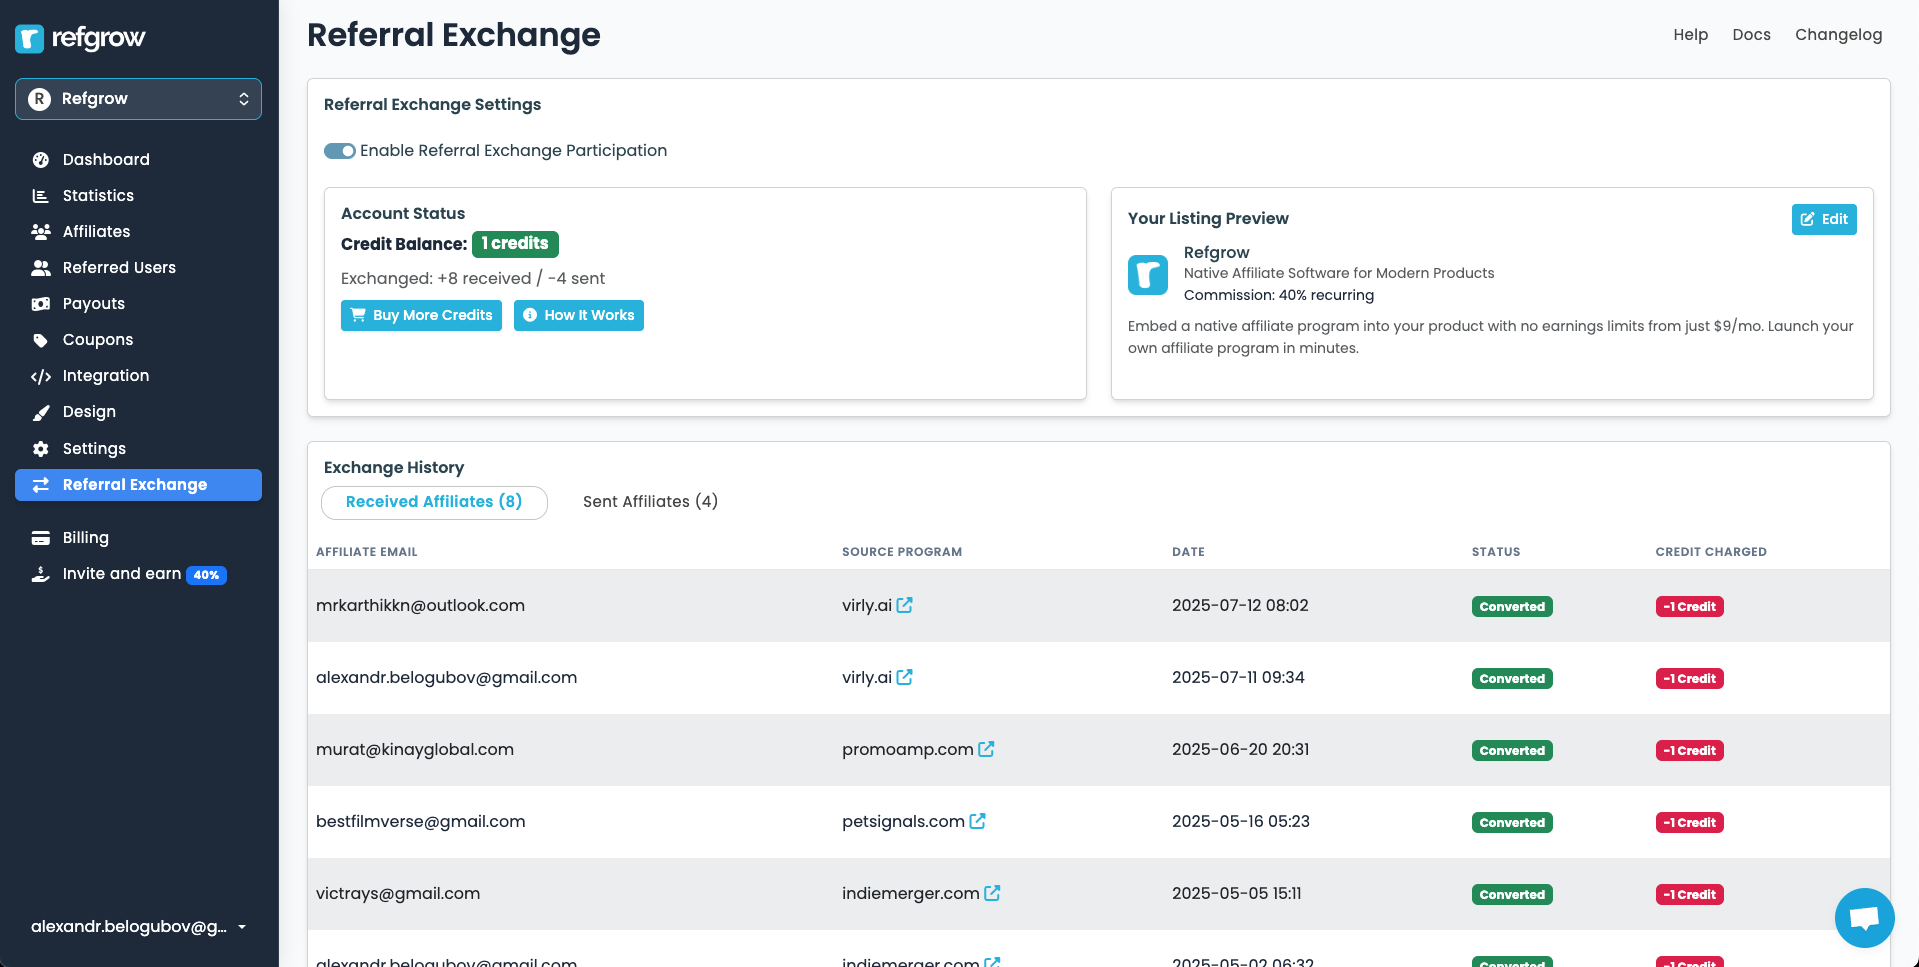Image resolution: width=1919 pixels, height=967 pixels.
Task: Open the chat support bubble
Action: click(x=1864, y=917)
